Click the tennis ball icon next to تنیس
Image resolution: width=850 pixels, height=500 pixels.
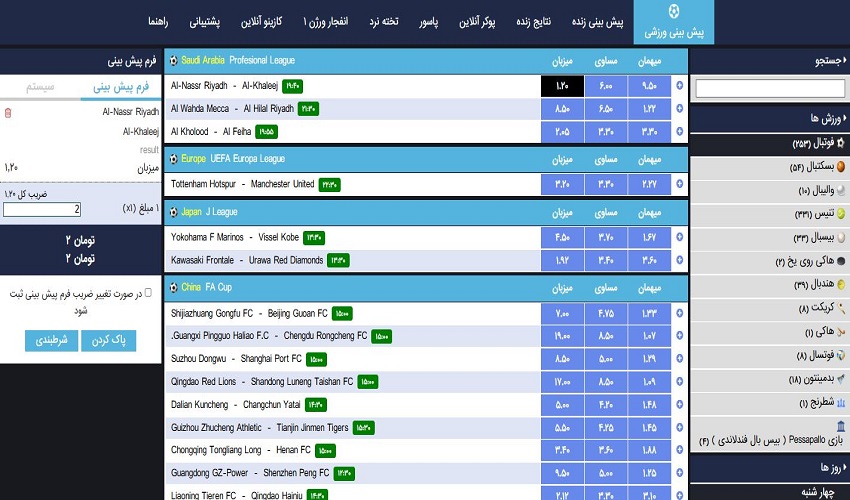pos(841,214)
